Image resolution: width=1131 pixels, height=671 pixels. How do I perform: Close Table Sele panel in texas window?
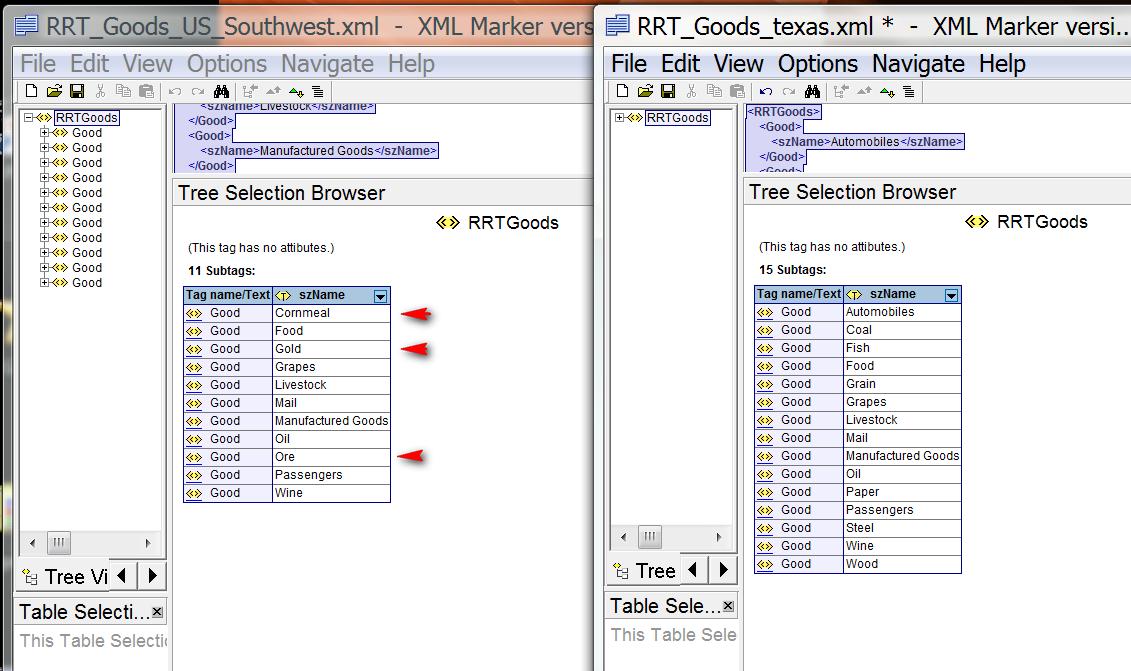click(728, 606)
